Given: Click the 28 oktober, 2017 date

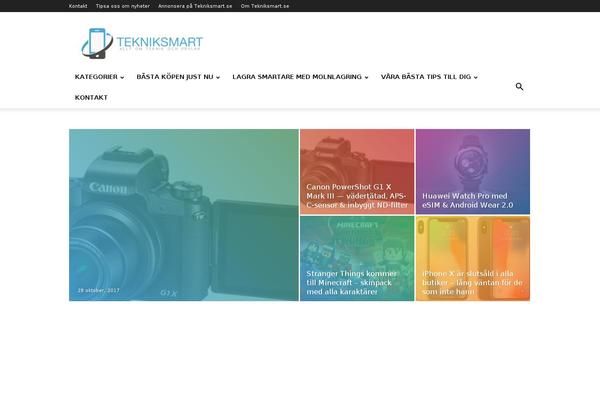Looking at the screenshot, I should pyautogui.click(x=99, y=290).
